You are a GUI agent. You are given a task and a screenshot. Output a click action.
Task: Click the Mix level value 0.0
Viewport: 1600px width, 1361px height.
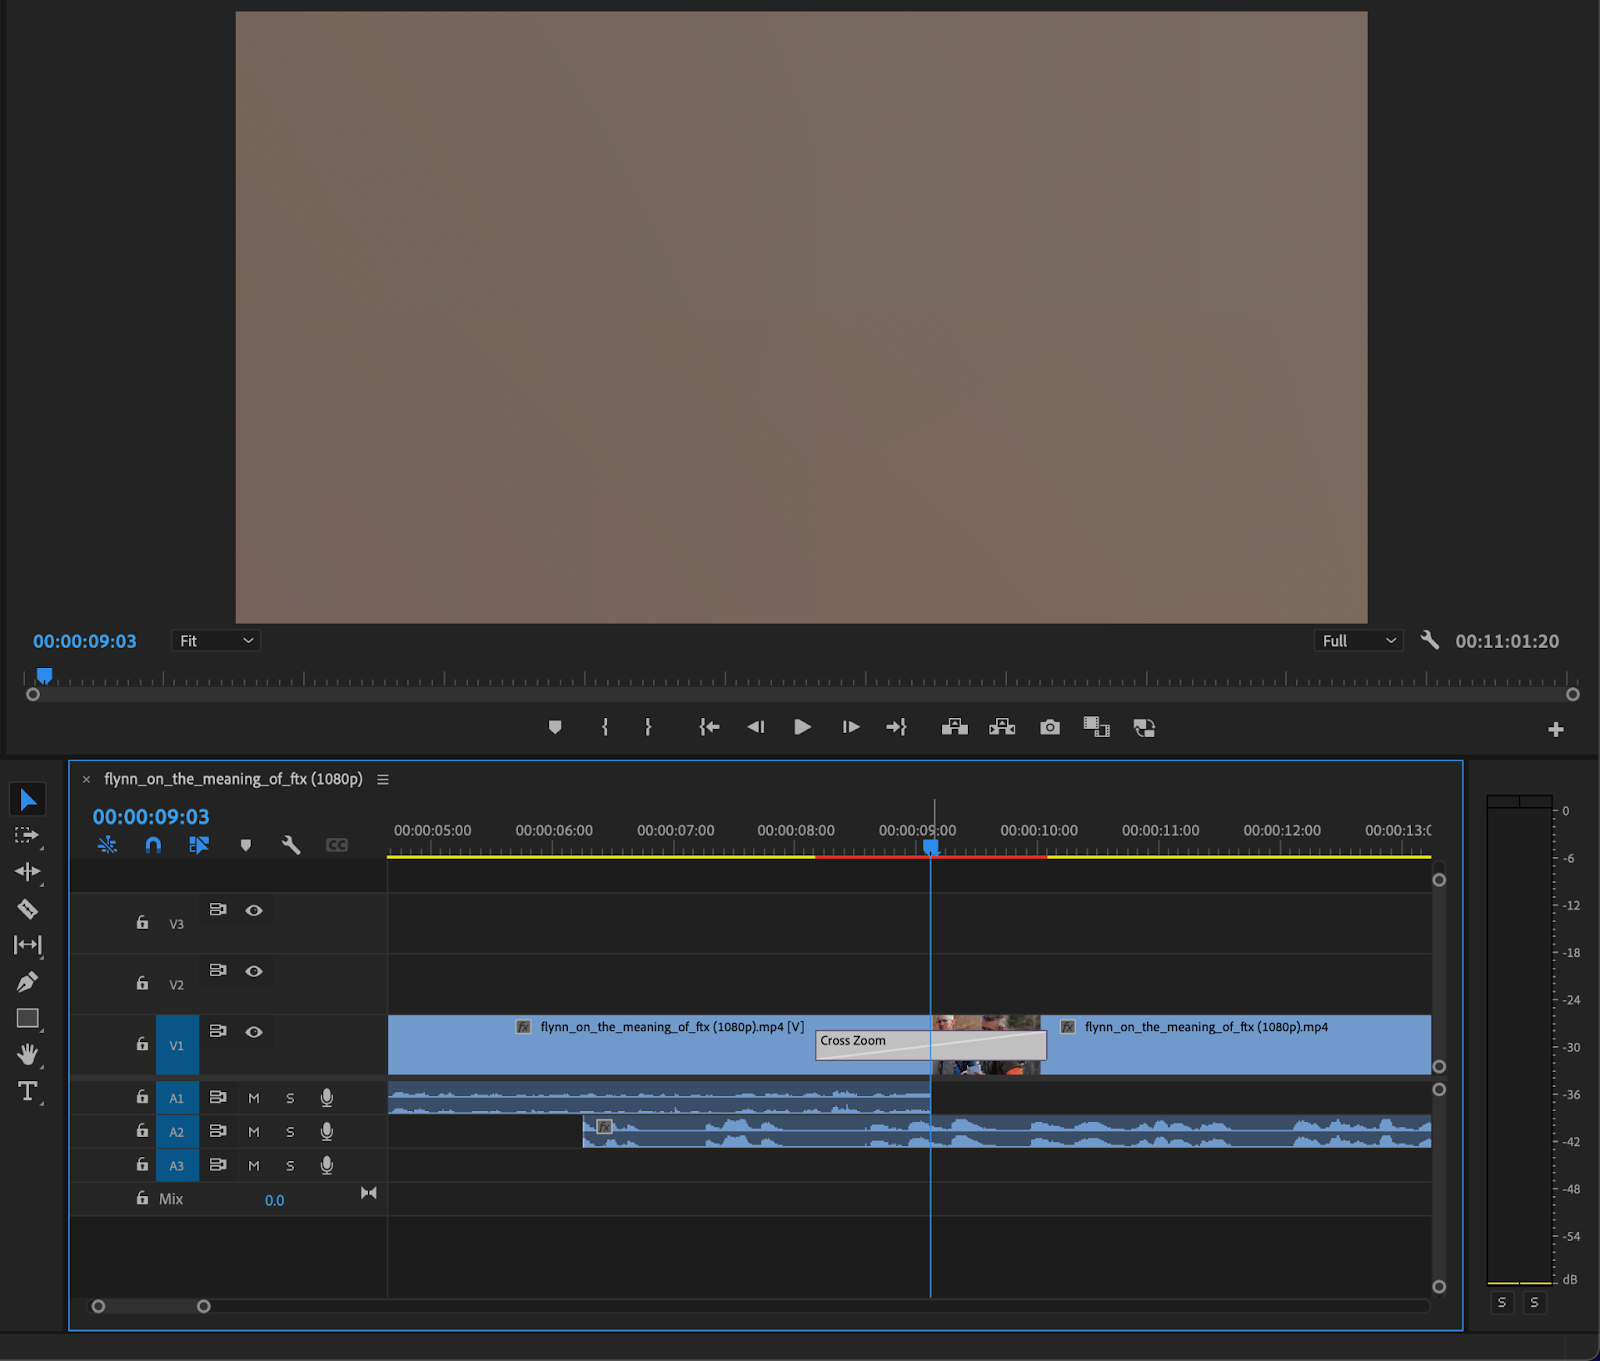[x=274, y=1199]
